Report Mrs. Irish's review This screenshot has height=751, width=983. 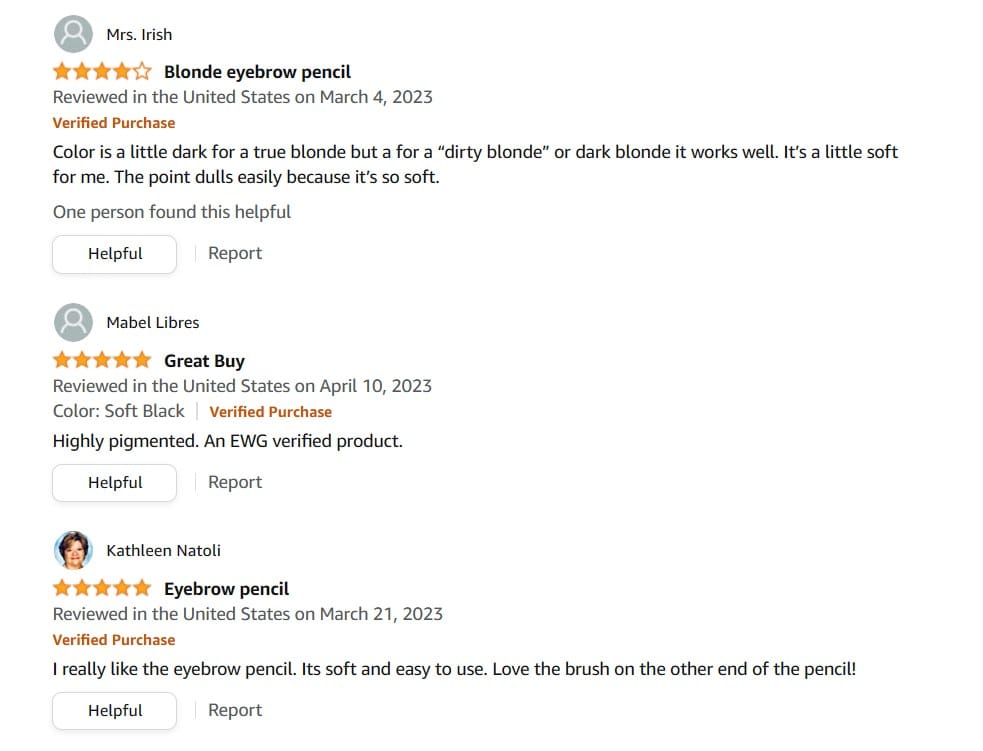point(235,254)
